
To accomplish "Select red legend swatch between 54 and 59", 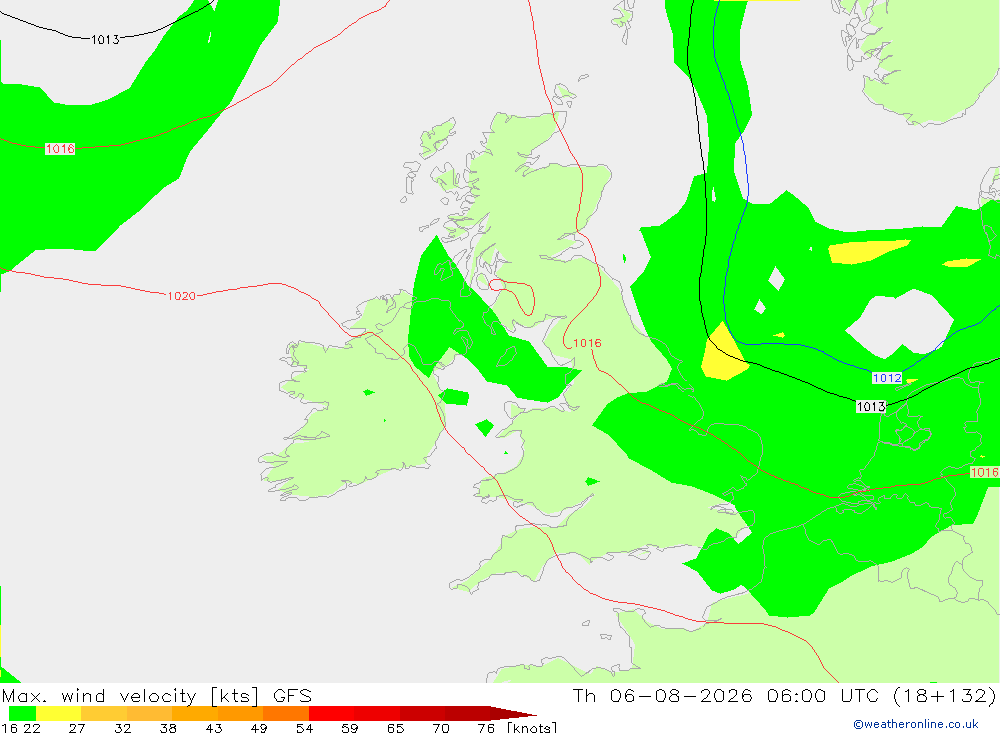I will pos(332,713).
